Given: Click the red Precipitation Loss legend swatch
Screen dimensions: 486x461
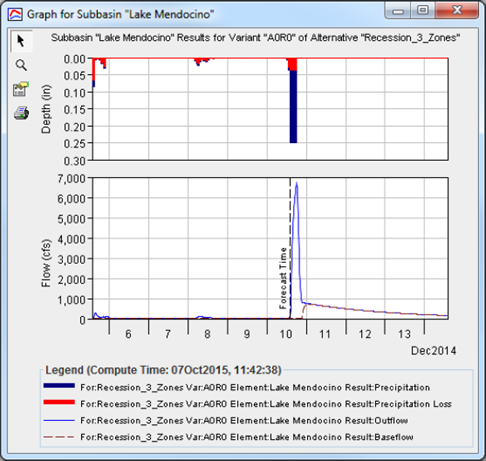Looking at the screenshot, I should click(59, 402).
